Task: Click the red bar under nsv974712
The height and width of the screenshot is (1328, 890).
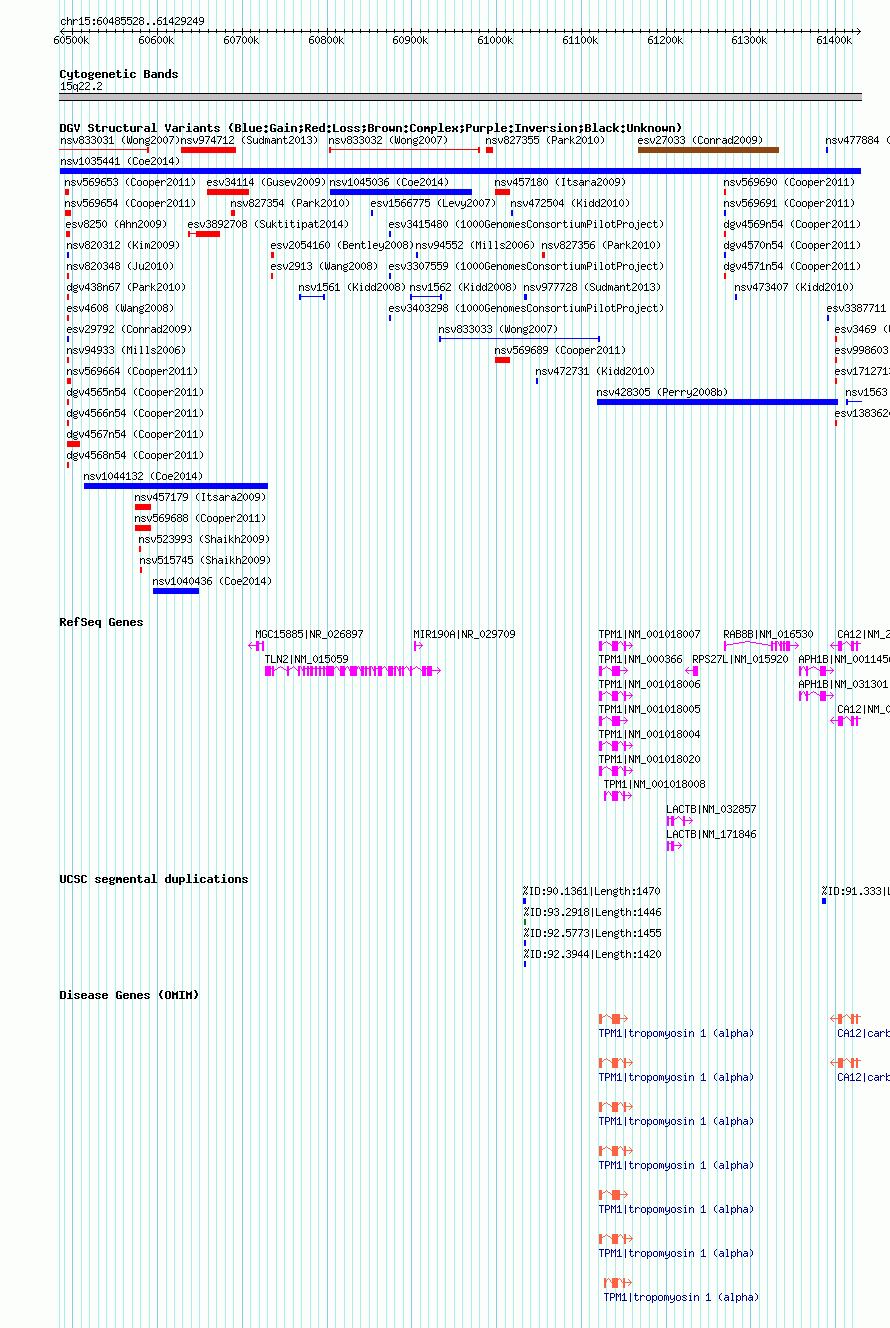Action: (208, 150)
